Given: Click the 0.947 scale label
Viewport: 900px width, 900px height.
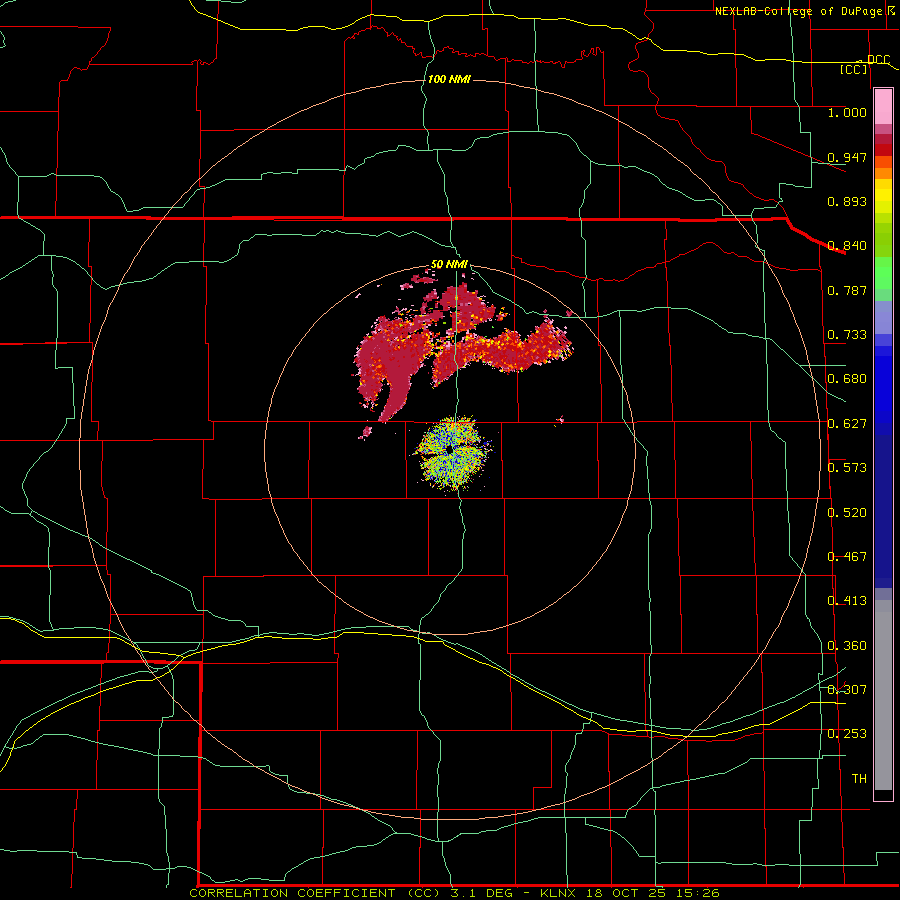Looking at the screenshot, I should point(847,157).
